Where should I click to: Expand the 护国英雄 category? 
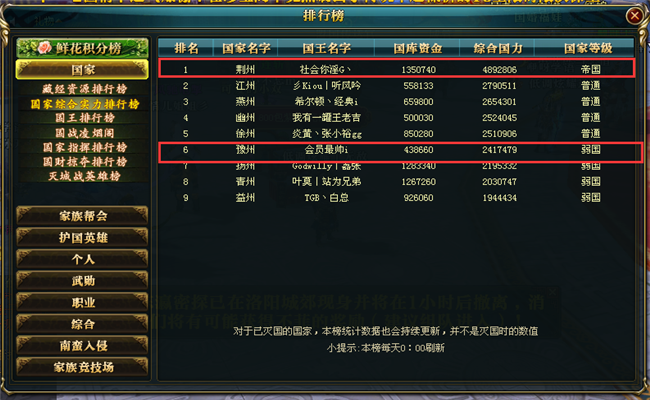tap(82, 238)
